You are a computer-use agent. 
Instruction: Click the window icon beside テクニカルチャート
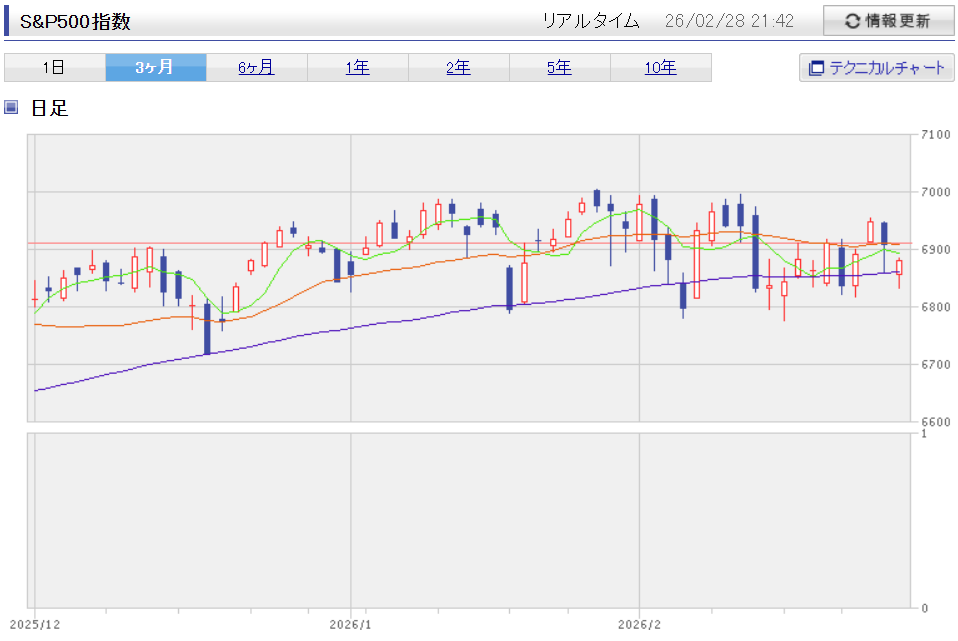pos(816,68)
